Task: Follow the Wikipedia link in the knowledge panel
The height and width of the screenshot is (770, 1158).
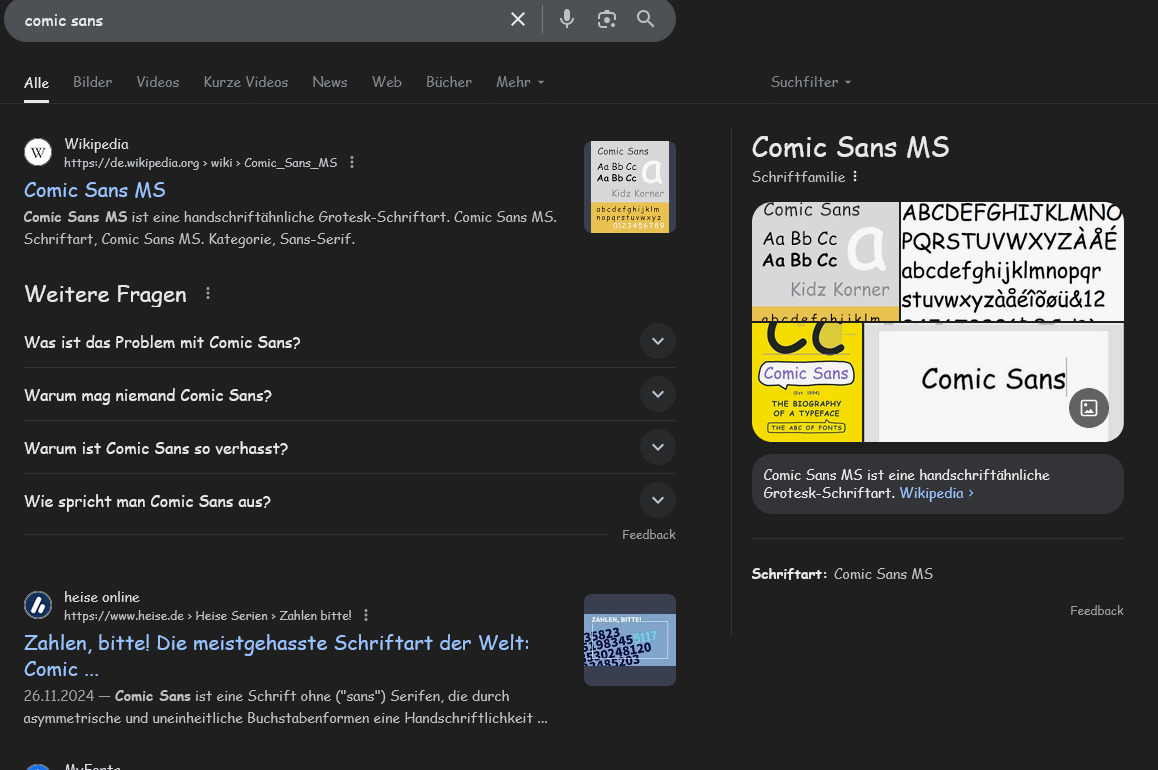Action: pos(936,493)
